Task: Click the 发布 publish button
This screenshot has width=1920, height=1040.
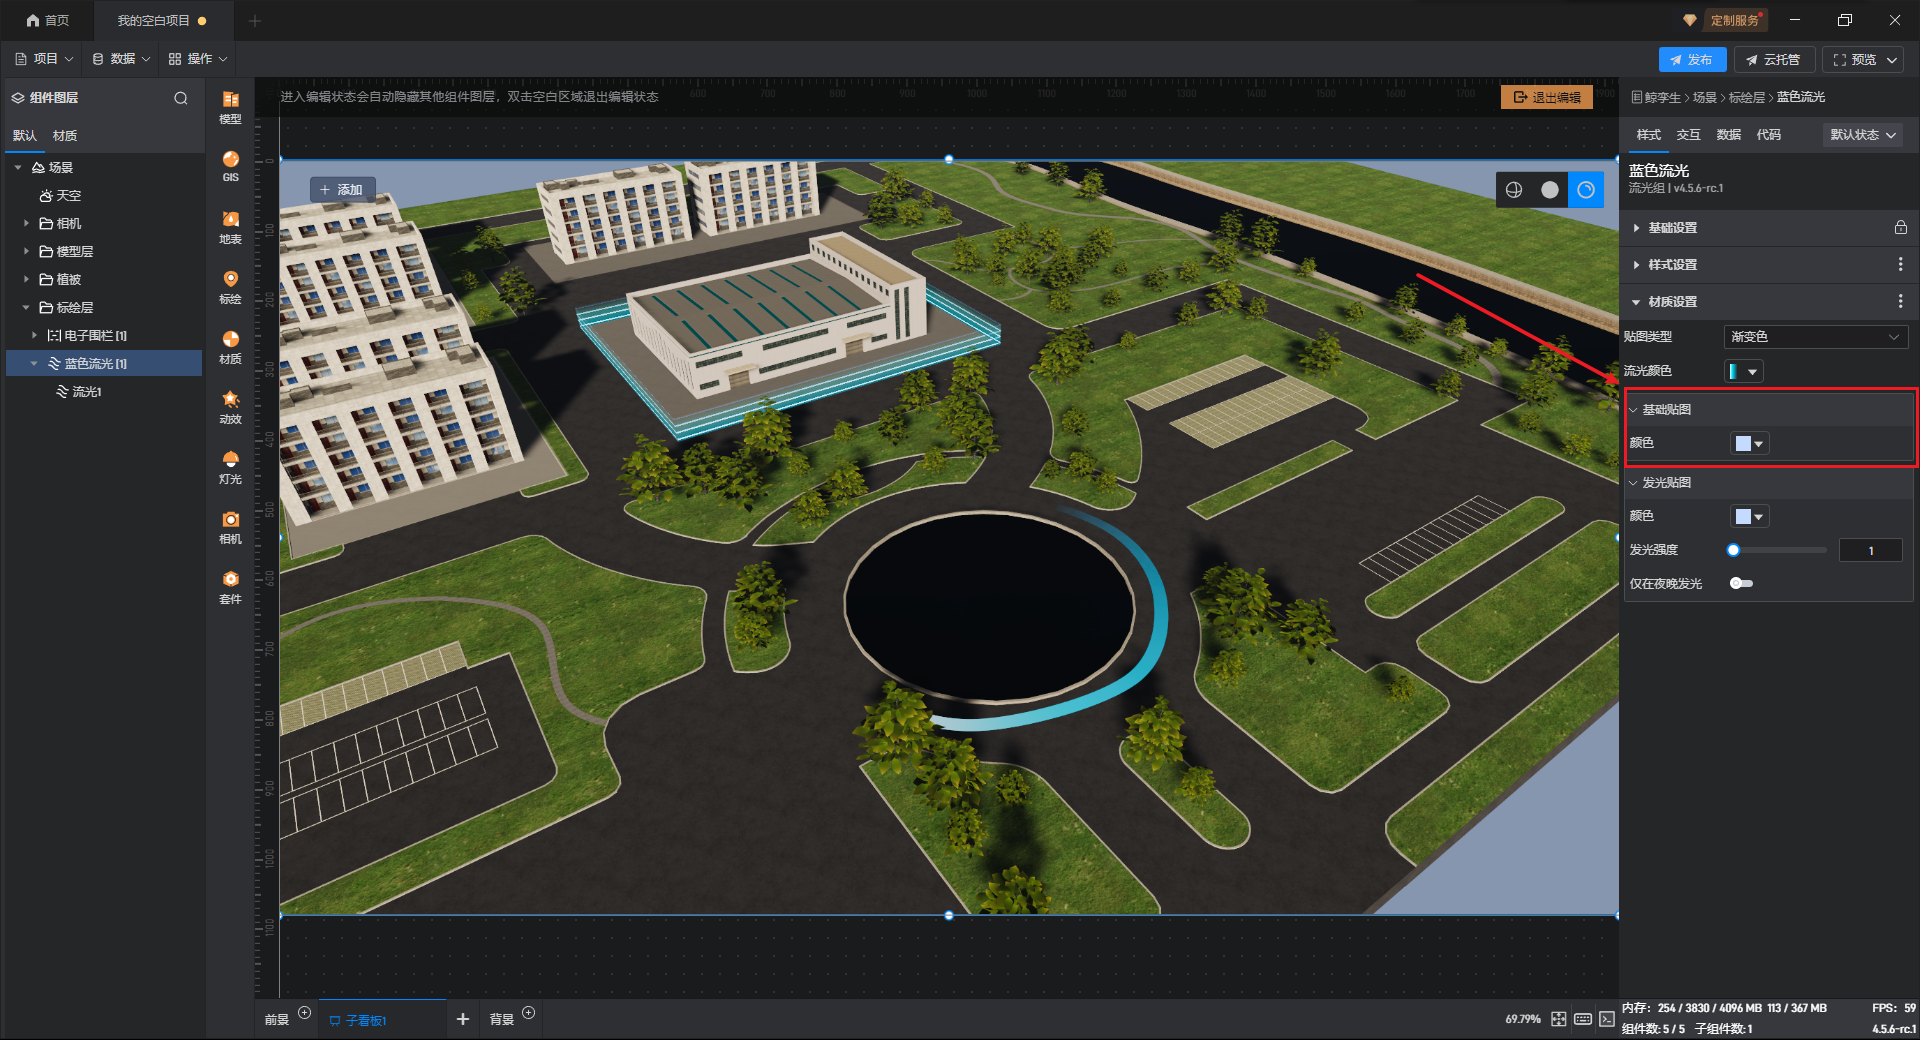Action: (x=1691, y=60)
